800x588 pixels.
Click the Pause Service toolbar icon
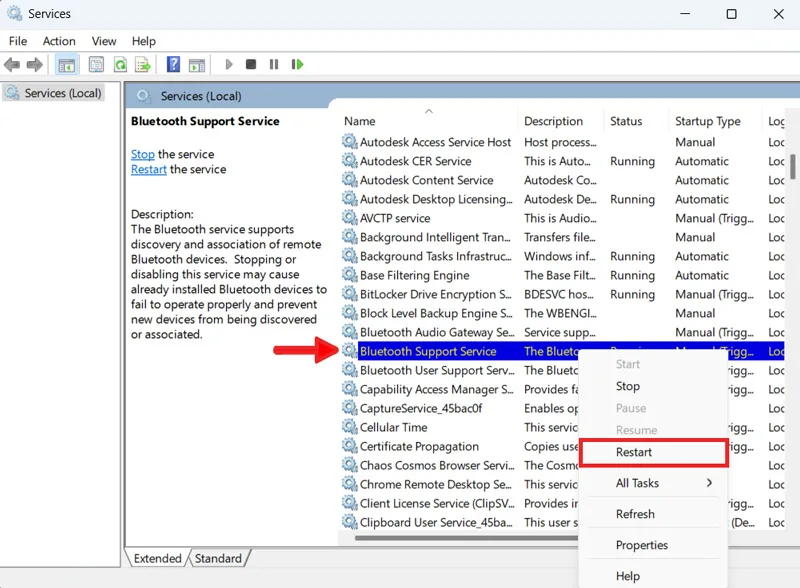point(274,64)
